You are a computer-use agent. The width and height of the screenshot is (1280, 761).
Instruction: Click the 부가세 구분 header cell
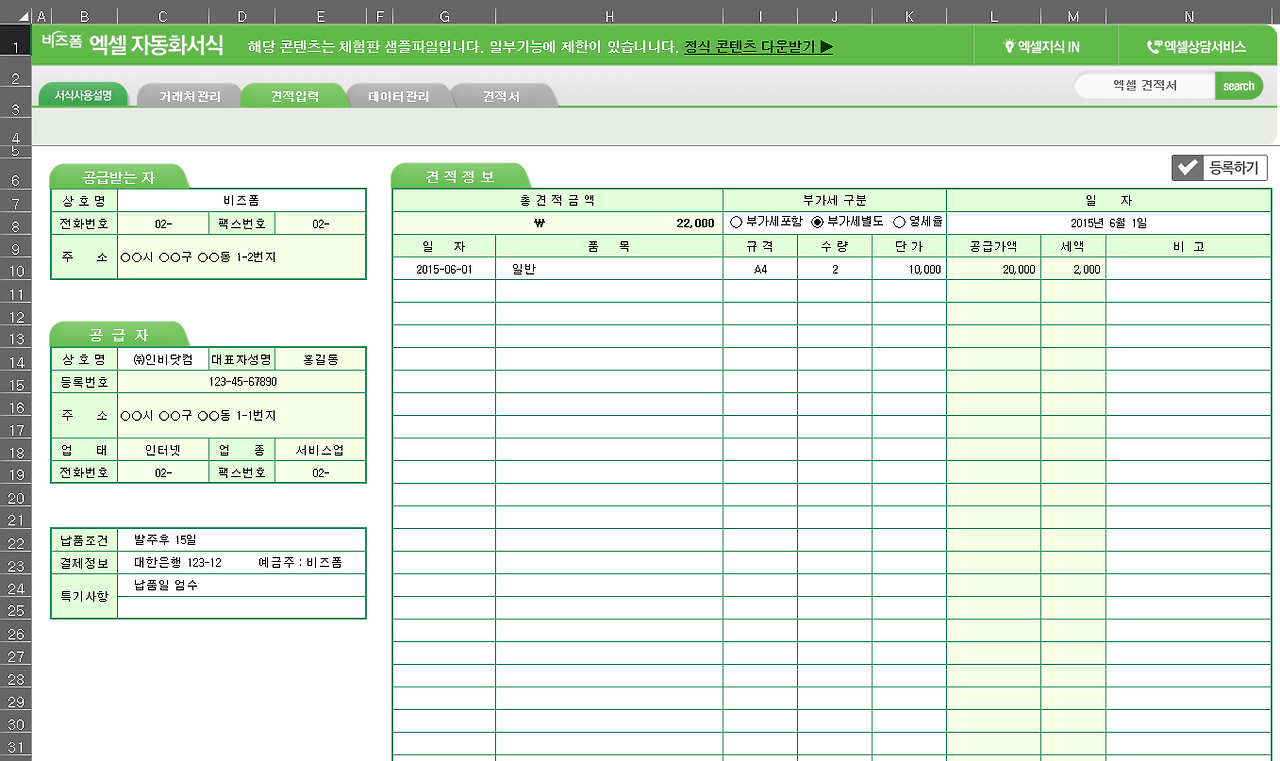point(834,200)
